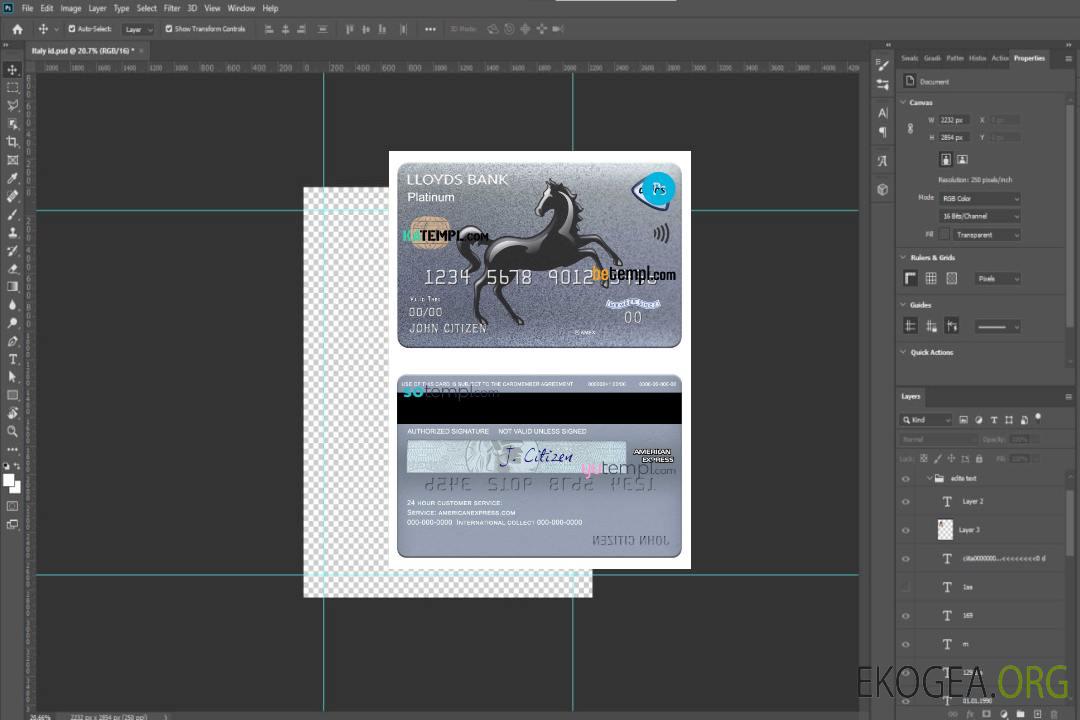Open the more options ellipsis in options bar

(430, 29)
